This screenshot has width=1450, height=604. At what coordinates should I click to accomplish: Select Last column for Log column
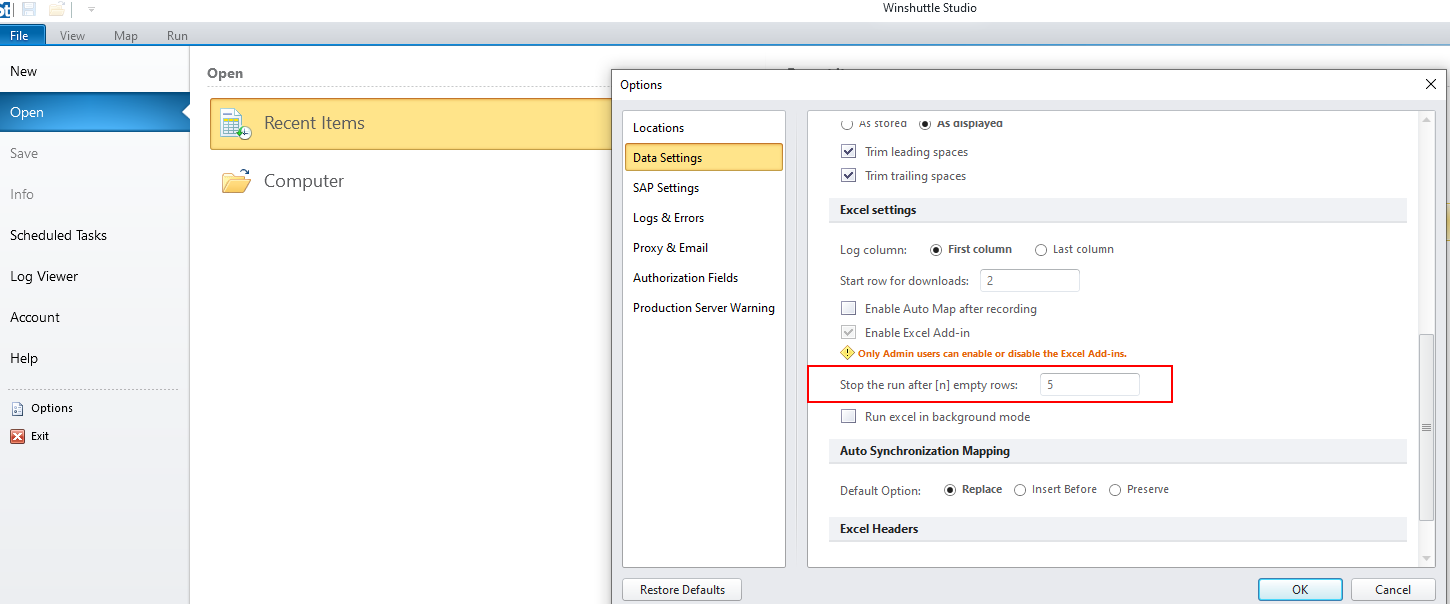(1041, 250)
